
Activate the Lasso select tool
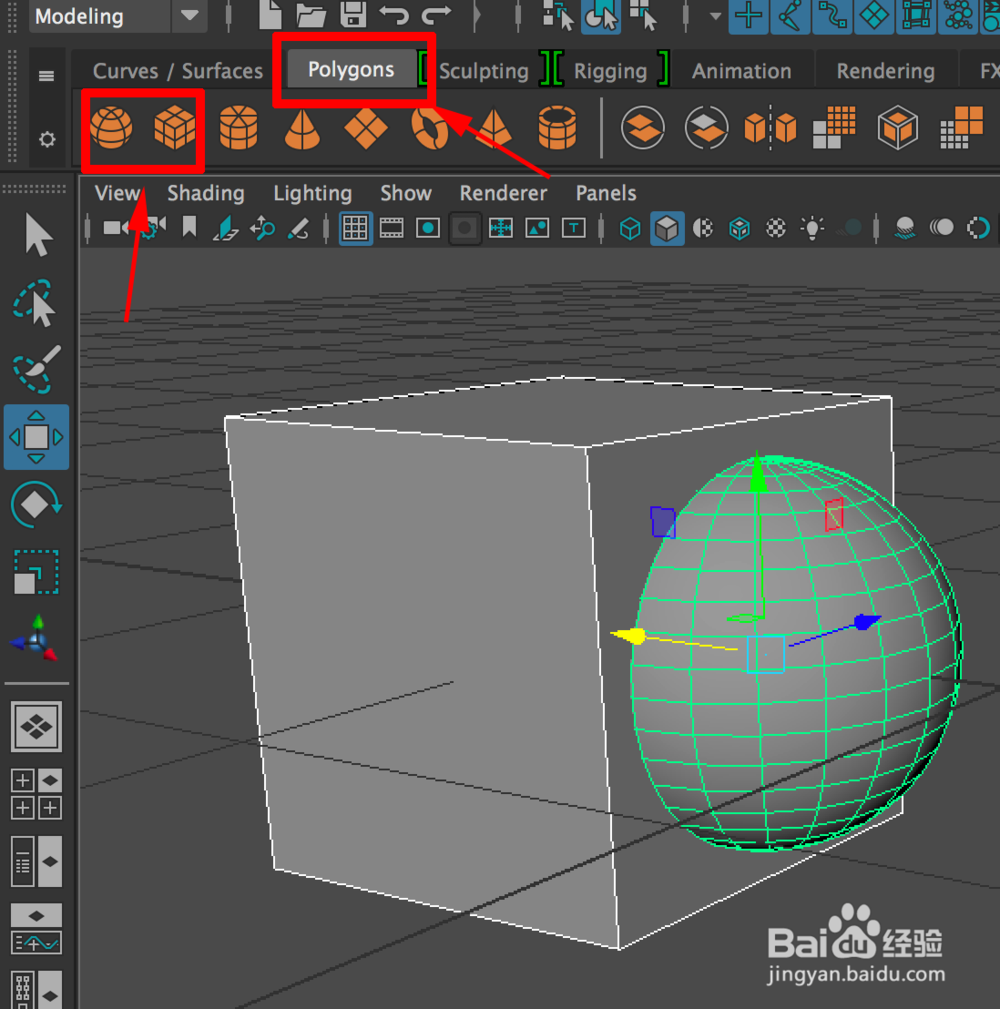pyautogui.click(x=35, y=302)
